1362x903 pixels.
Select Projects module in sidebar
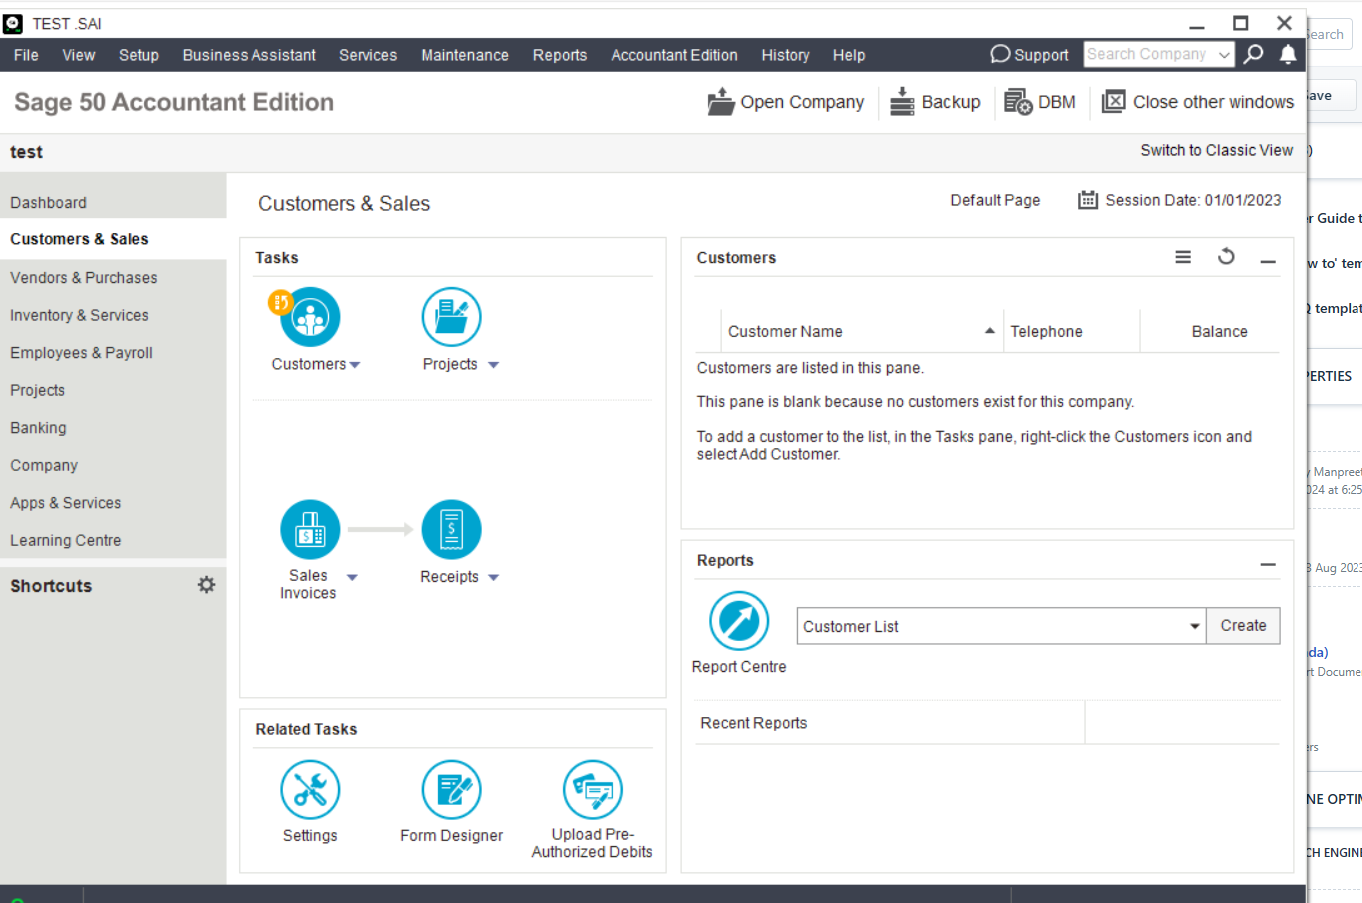coord(113,390)
